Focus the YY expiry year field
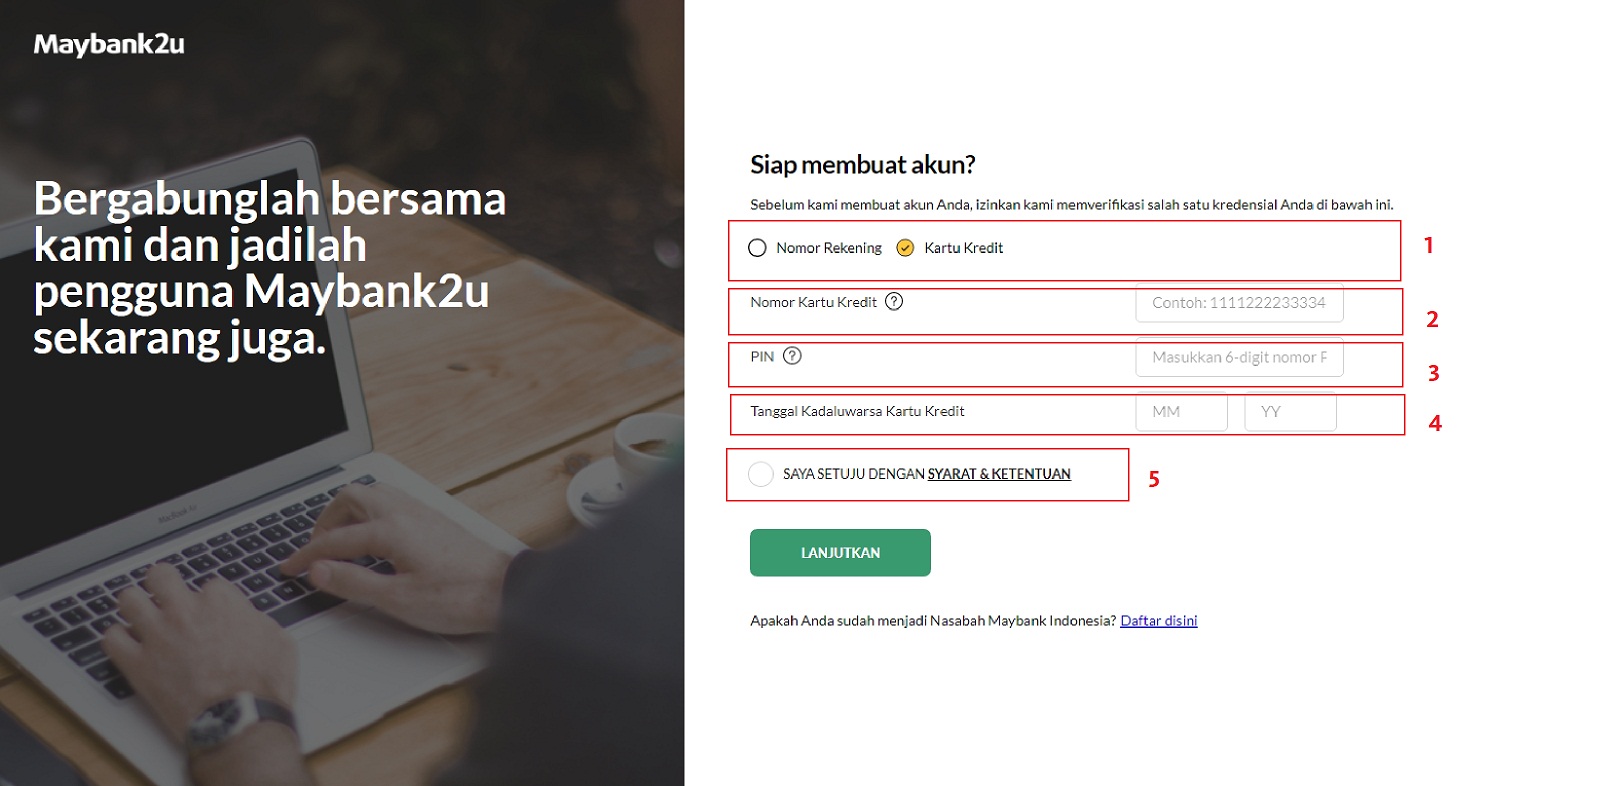The width and height of the screenshot is (1600, 786). (x=1290, y=412)
